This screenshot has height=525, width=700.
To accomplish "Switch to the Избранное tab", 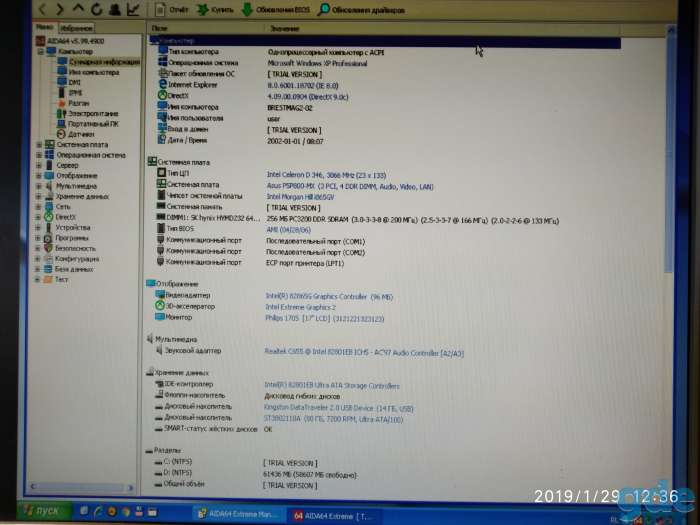I will tap(76, 28).
